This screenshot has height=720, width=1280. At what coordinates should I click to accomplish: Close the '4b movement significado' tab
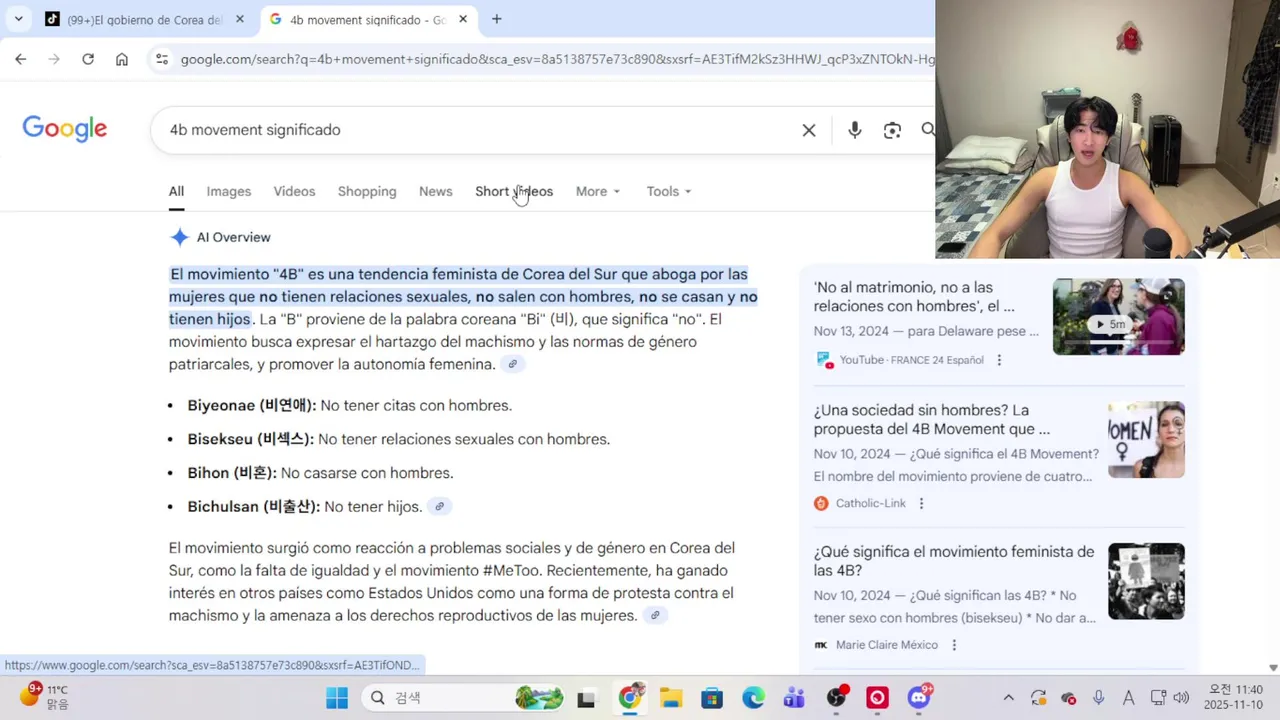point(463,19)
